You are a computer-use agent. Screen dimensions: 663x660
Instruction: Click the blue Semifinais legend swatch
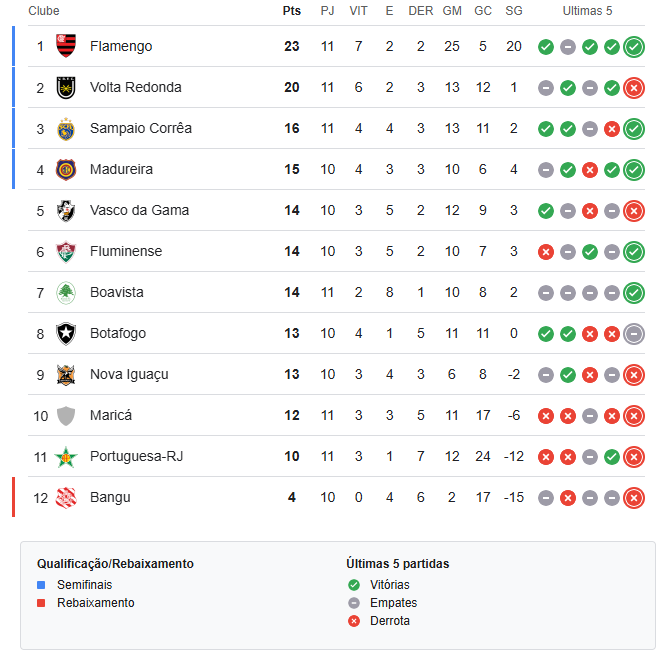(x=41, y=585)
